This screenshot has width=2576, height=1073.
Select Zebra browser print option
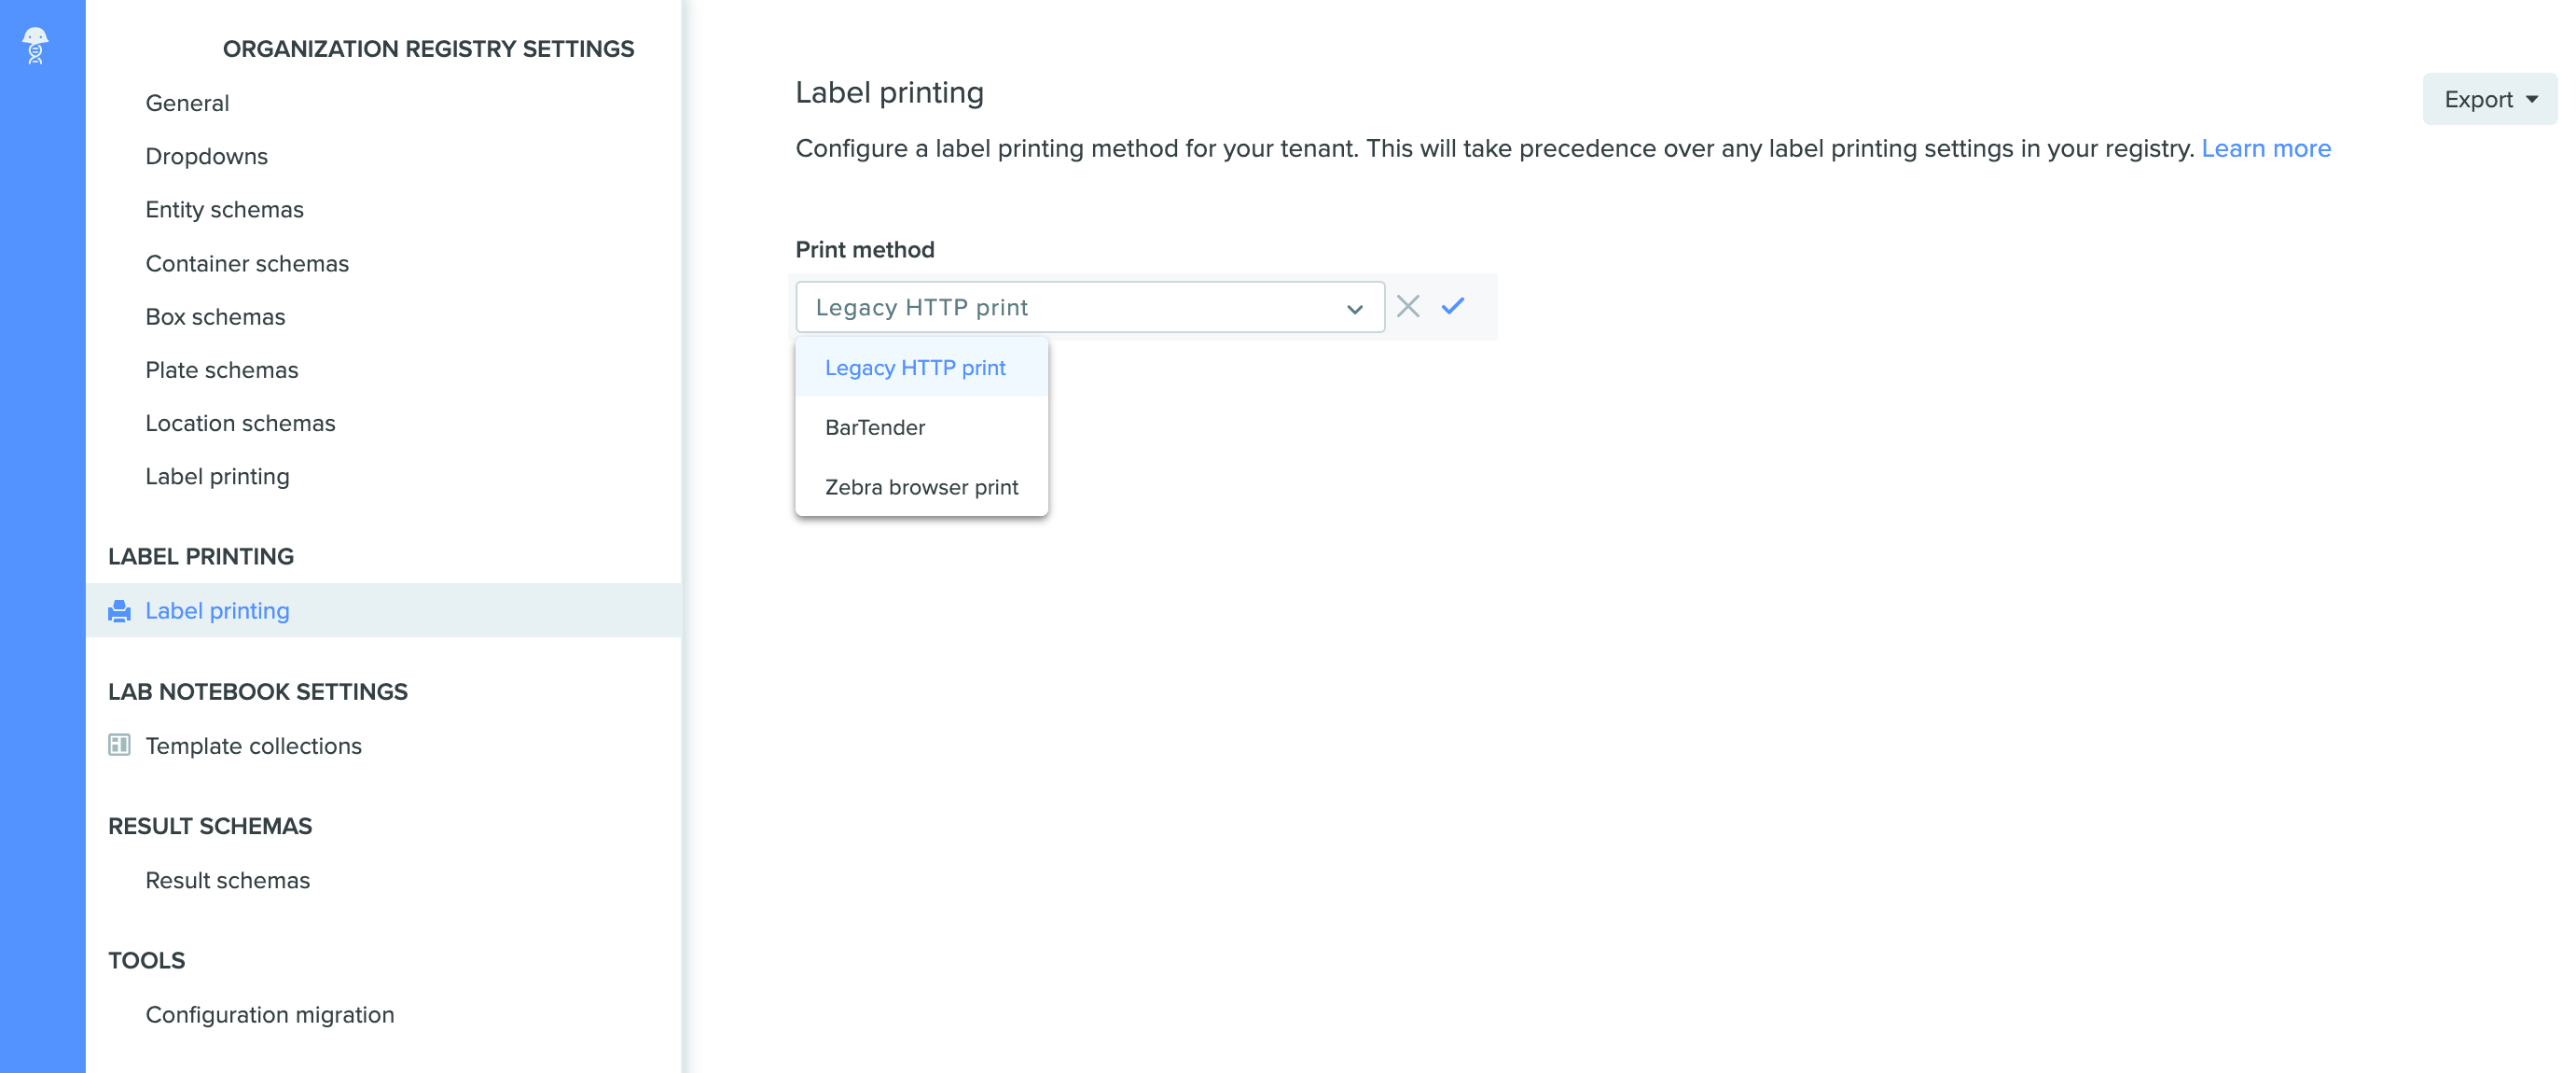point(921,487)
